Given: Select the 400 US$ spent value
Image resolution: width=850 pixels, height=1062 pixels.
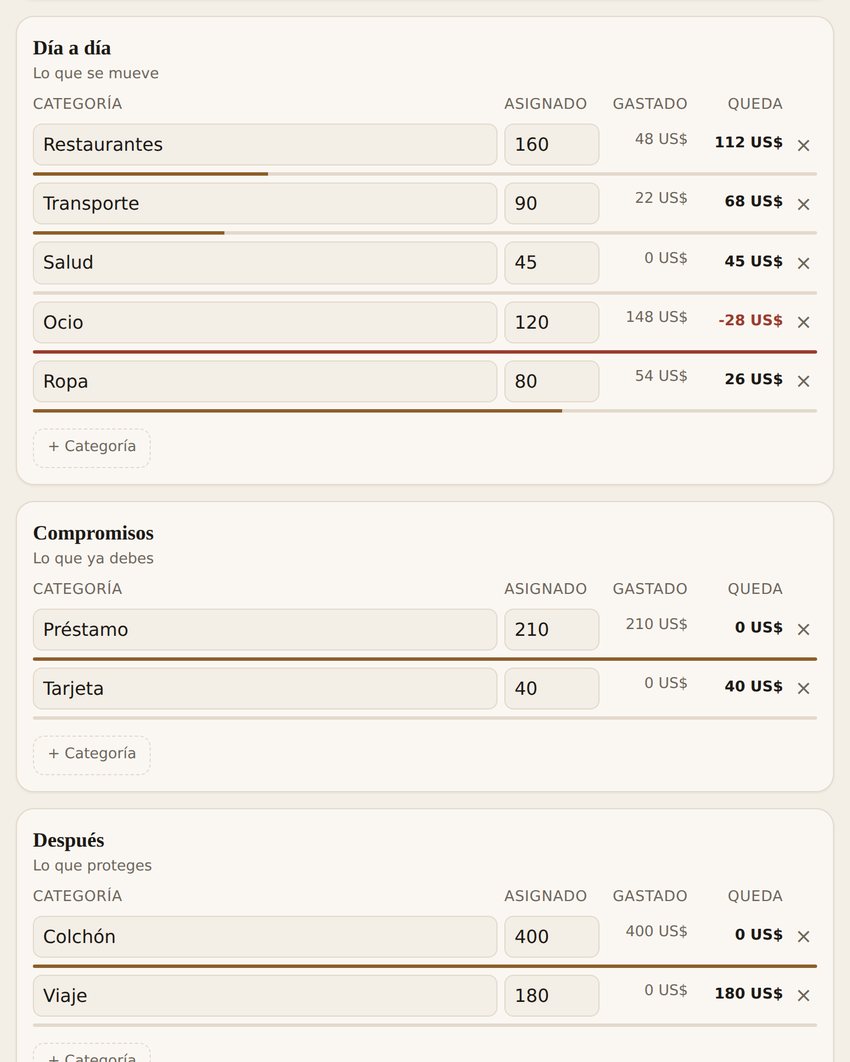Looking at the screenshot, I should (x=656, y=931).
